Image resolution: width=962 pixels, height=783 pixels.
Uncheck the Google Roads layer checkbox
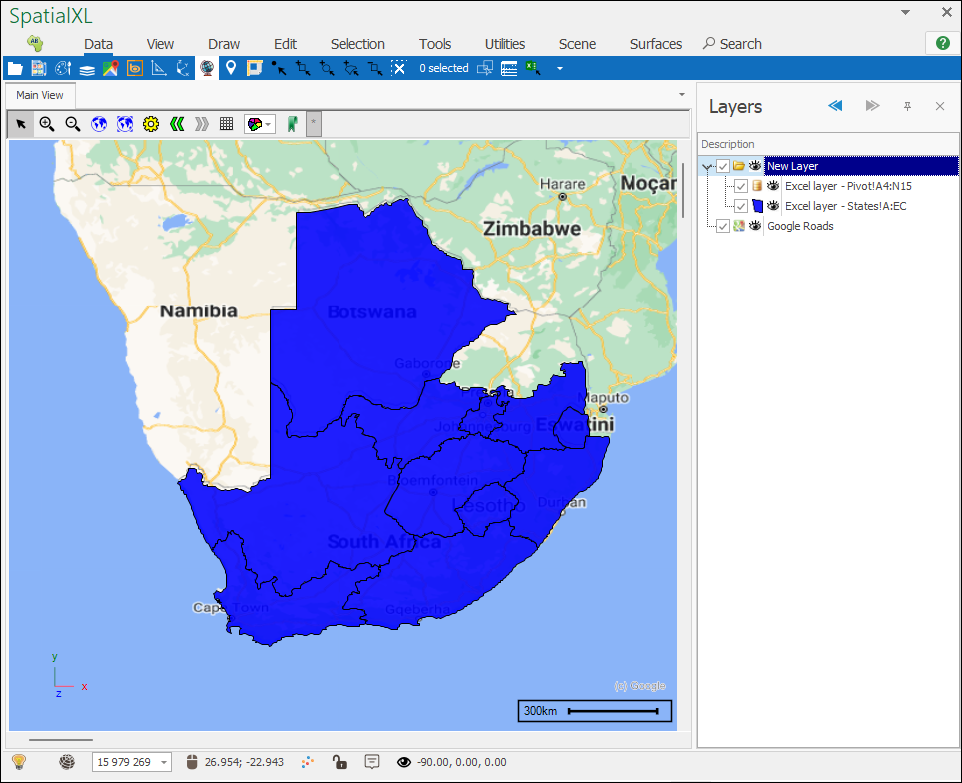tap(723, 226)
